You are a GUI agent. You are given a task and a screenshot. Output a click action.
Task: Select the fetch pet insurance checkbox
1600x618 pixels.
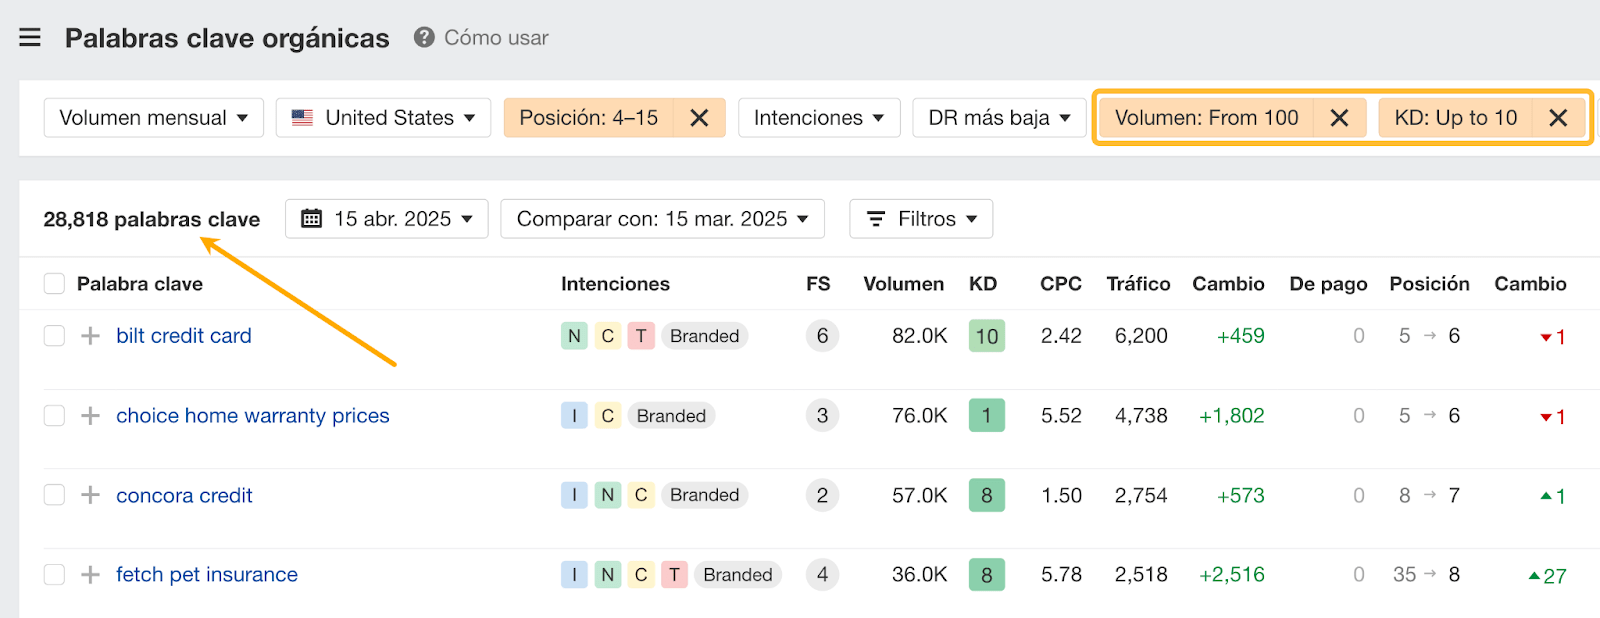tap(54, 575)
